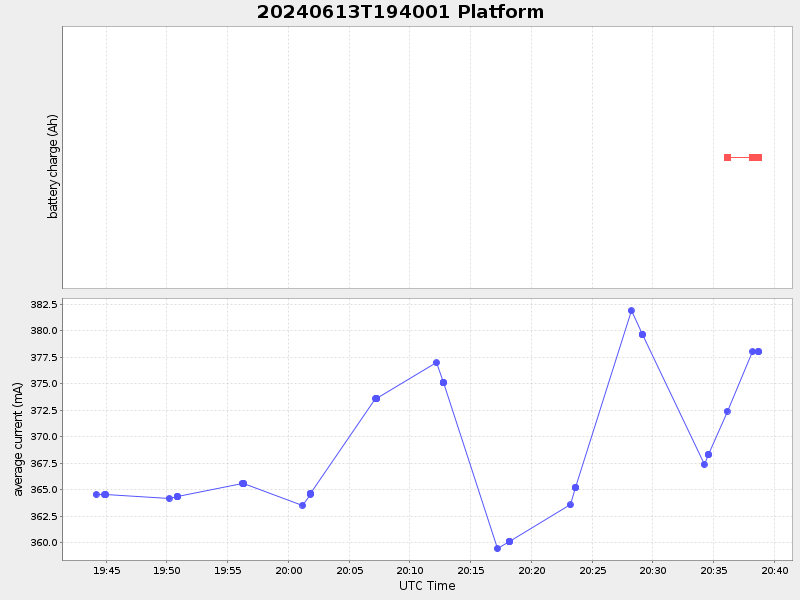Screen dimensions: 800x600
Task: Select the 375.0 point just after 20:10 peak
Action: point(443,383)
